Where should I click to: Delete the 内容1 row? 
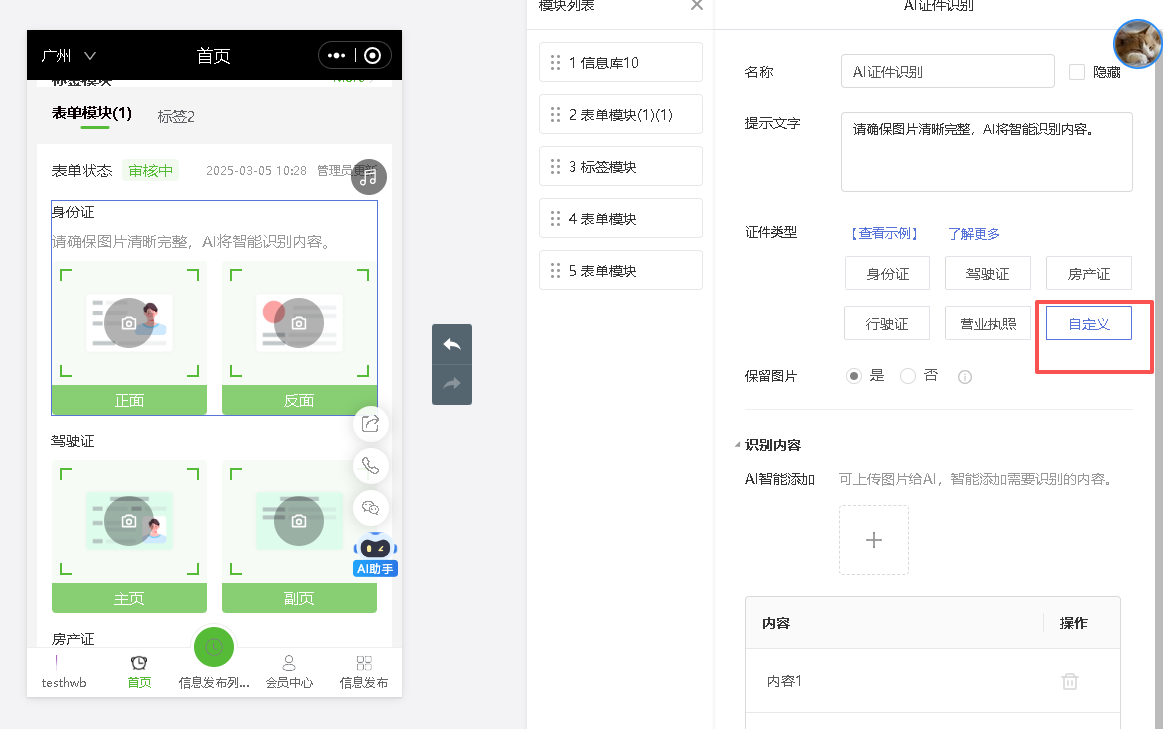coord(1070,681)
